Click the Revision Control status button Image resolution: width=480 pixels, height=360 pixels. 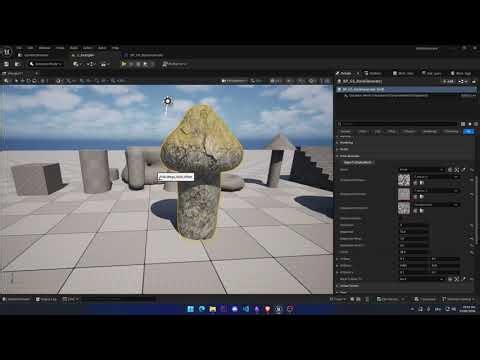[x=458, y=299]
